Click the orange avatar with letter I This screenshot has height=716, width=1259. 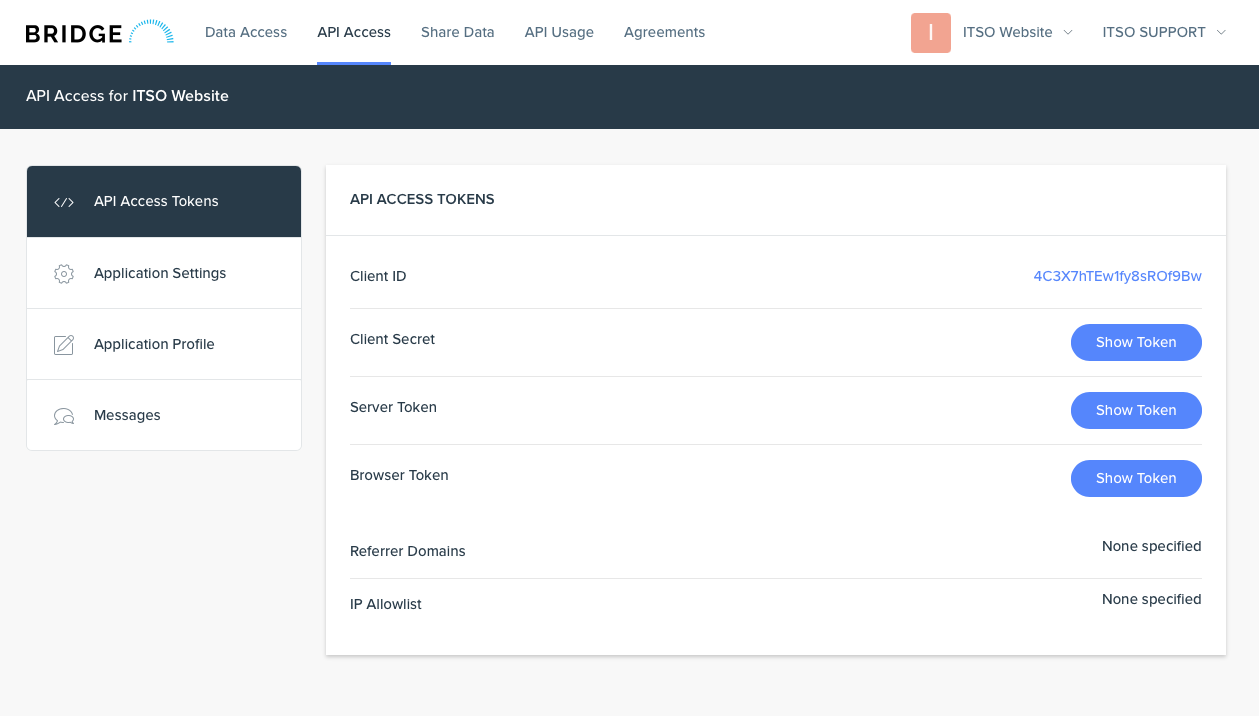[930, 32]
